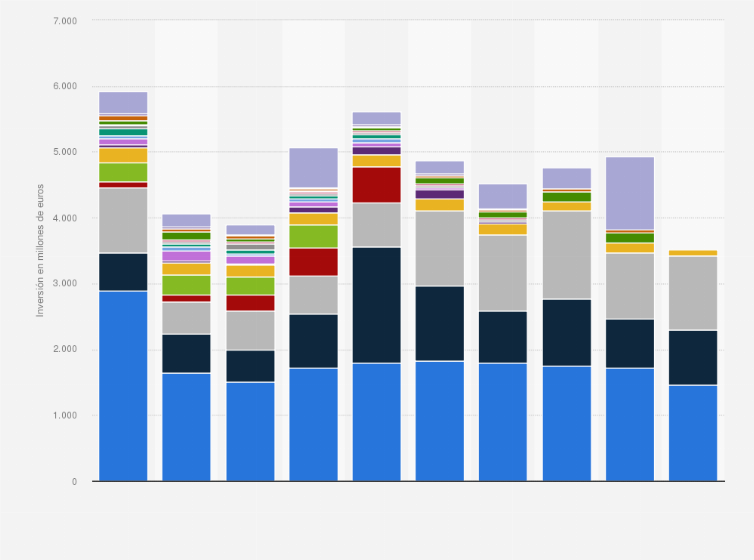Click the yellow top segment of the last bar
This screenshot has width=754, height=560.
tap(692, 253)
